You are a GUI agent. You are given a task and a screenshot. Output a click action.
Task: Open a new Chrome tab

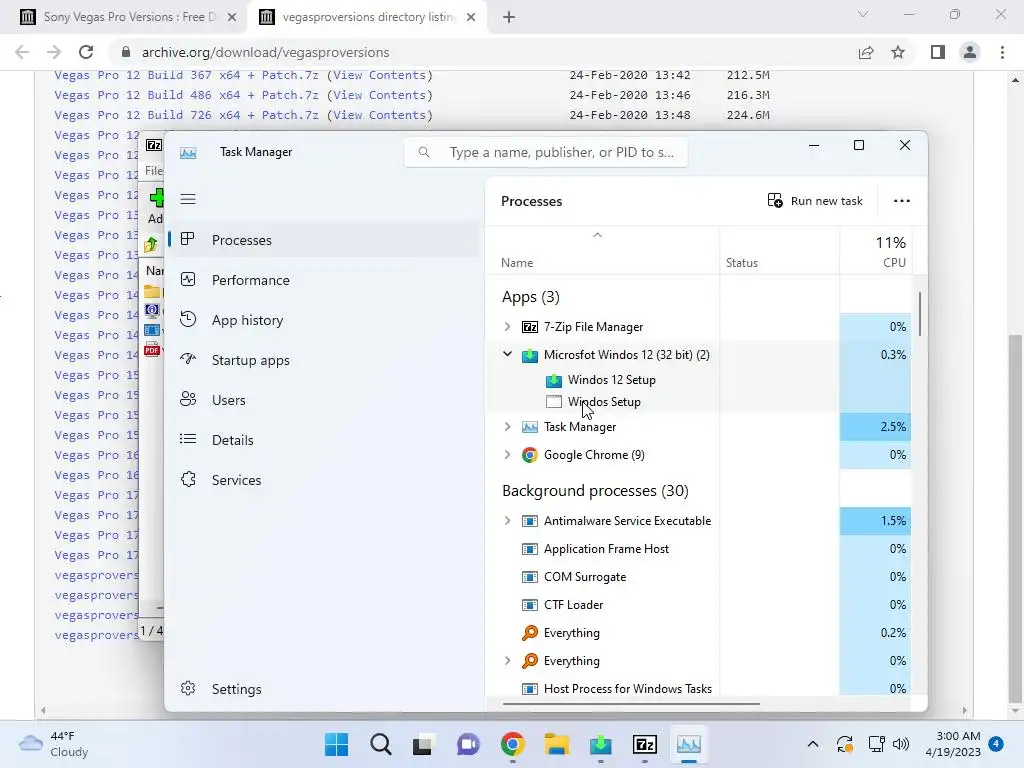[x=509, y=18]
